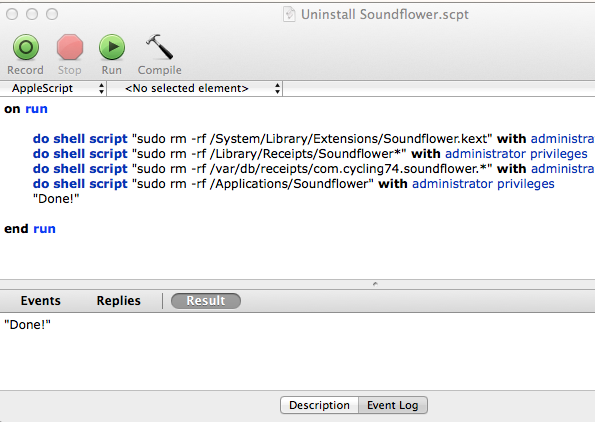The width and height of the screenshot is (595, 422).
Task: Click the green Record button icon
Action: 26,47
